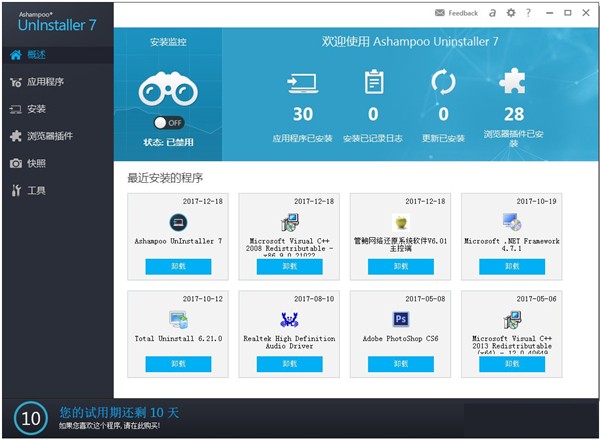Click the Visual C++ 2013 Redistributable icon

tap(512, 320)
